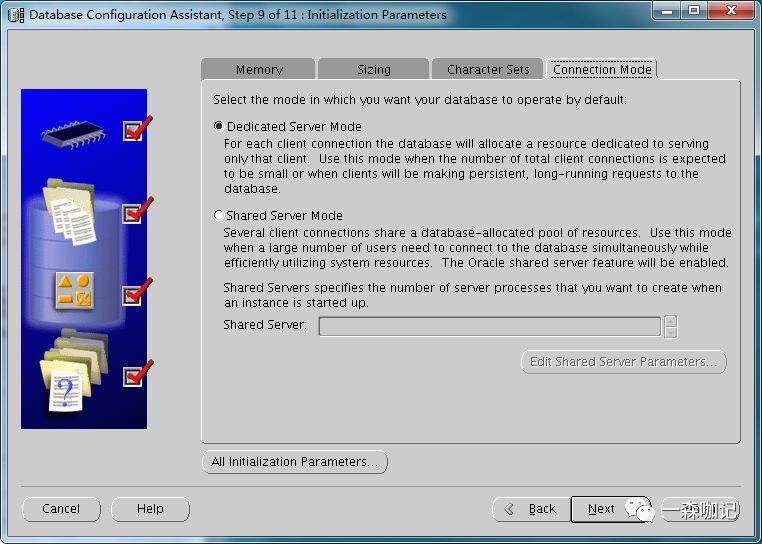Switch to the Memory tab
Viewport: 762px width, 544px height.
(258, 70)
